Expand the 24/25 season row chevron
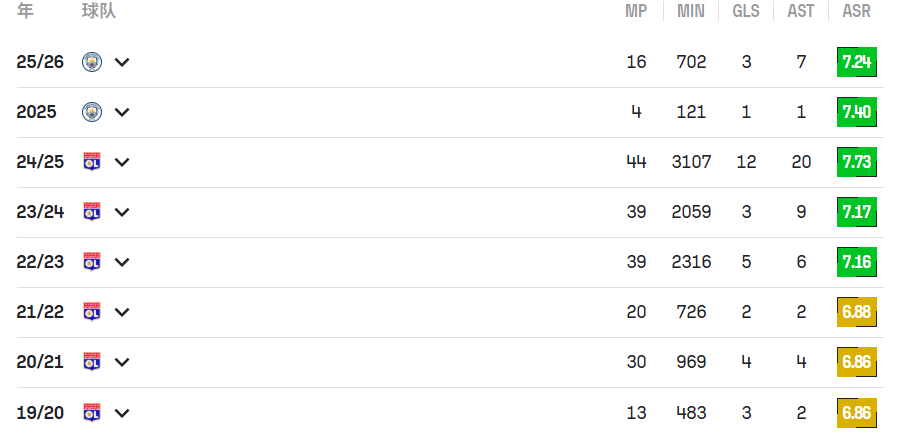Viewport: 897px width, 445px height. pyautogui.click(x=122, y=162)
